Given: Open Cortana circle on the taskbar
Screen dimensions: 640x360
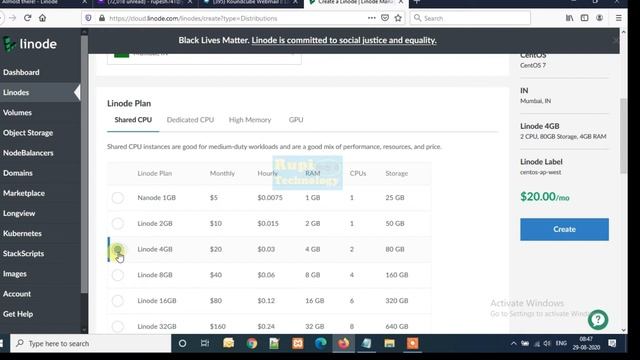Looking at the screenshot, I should click(182, 344).
